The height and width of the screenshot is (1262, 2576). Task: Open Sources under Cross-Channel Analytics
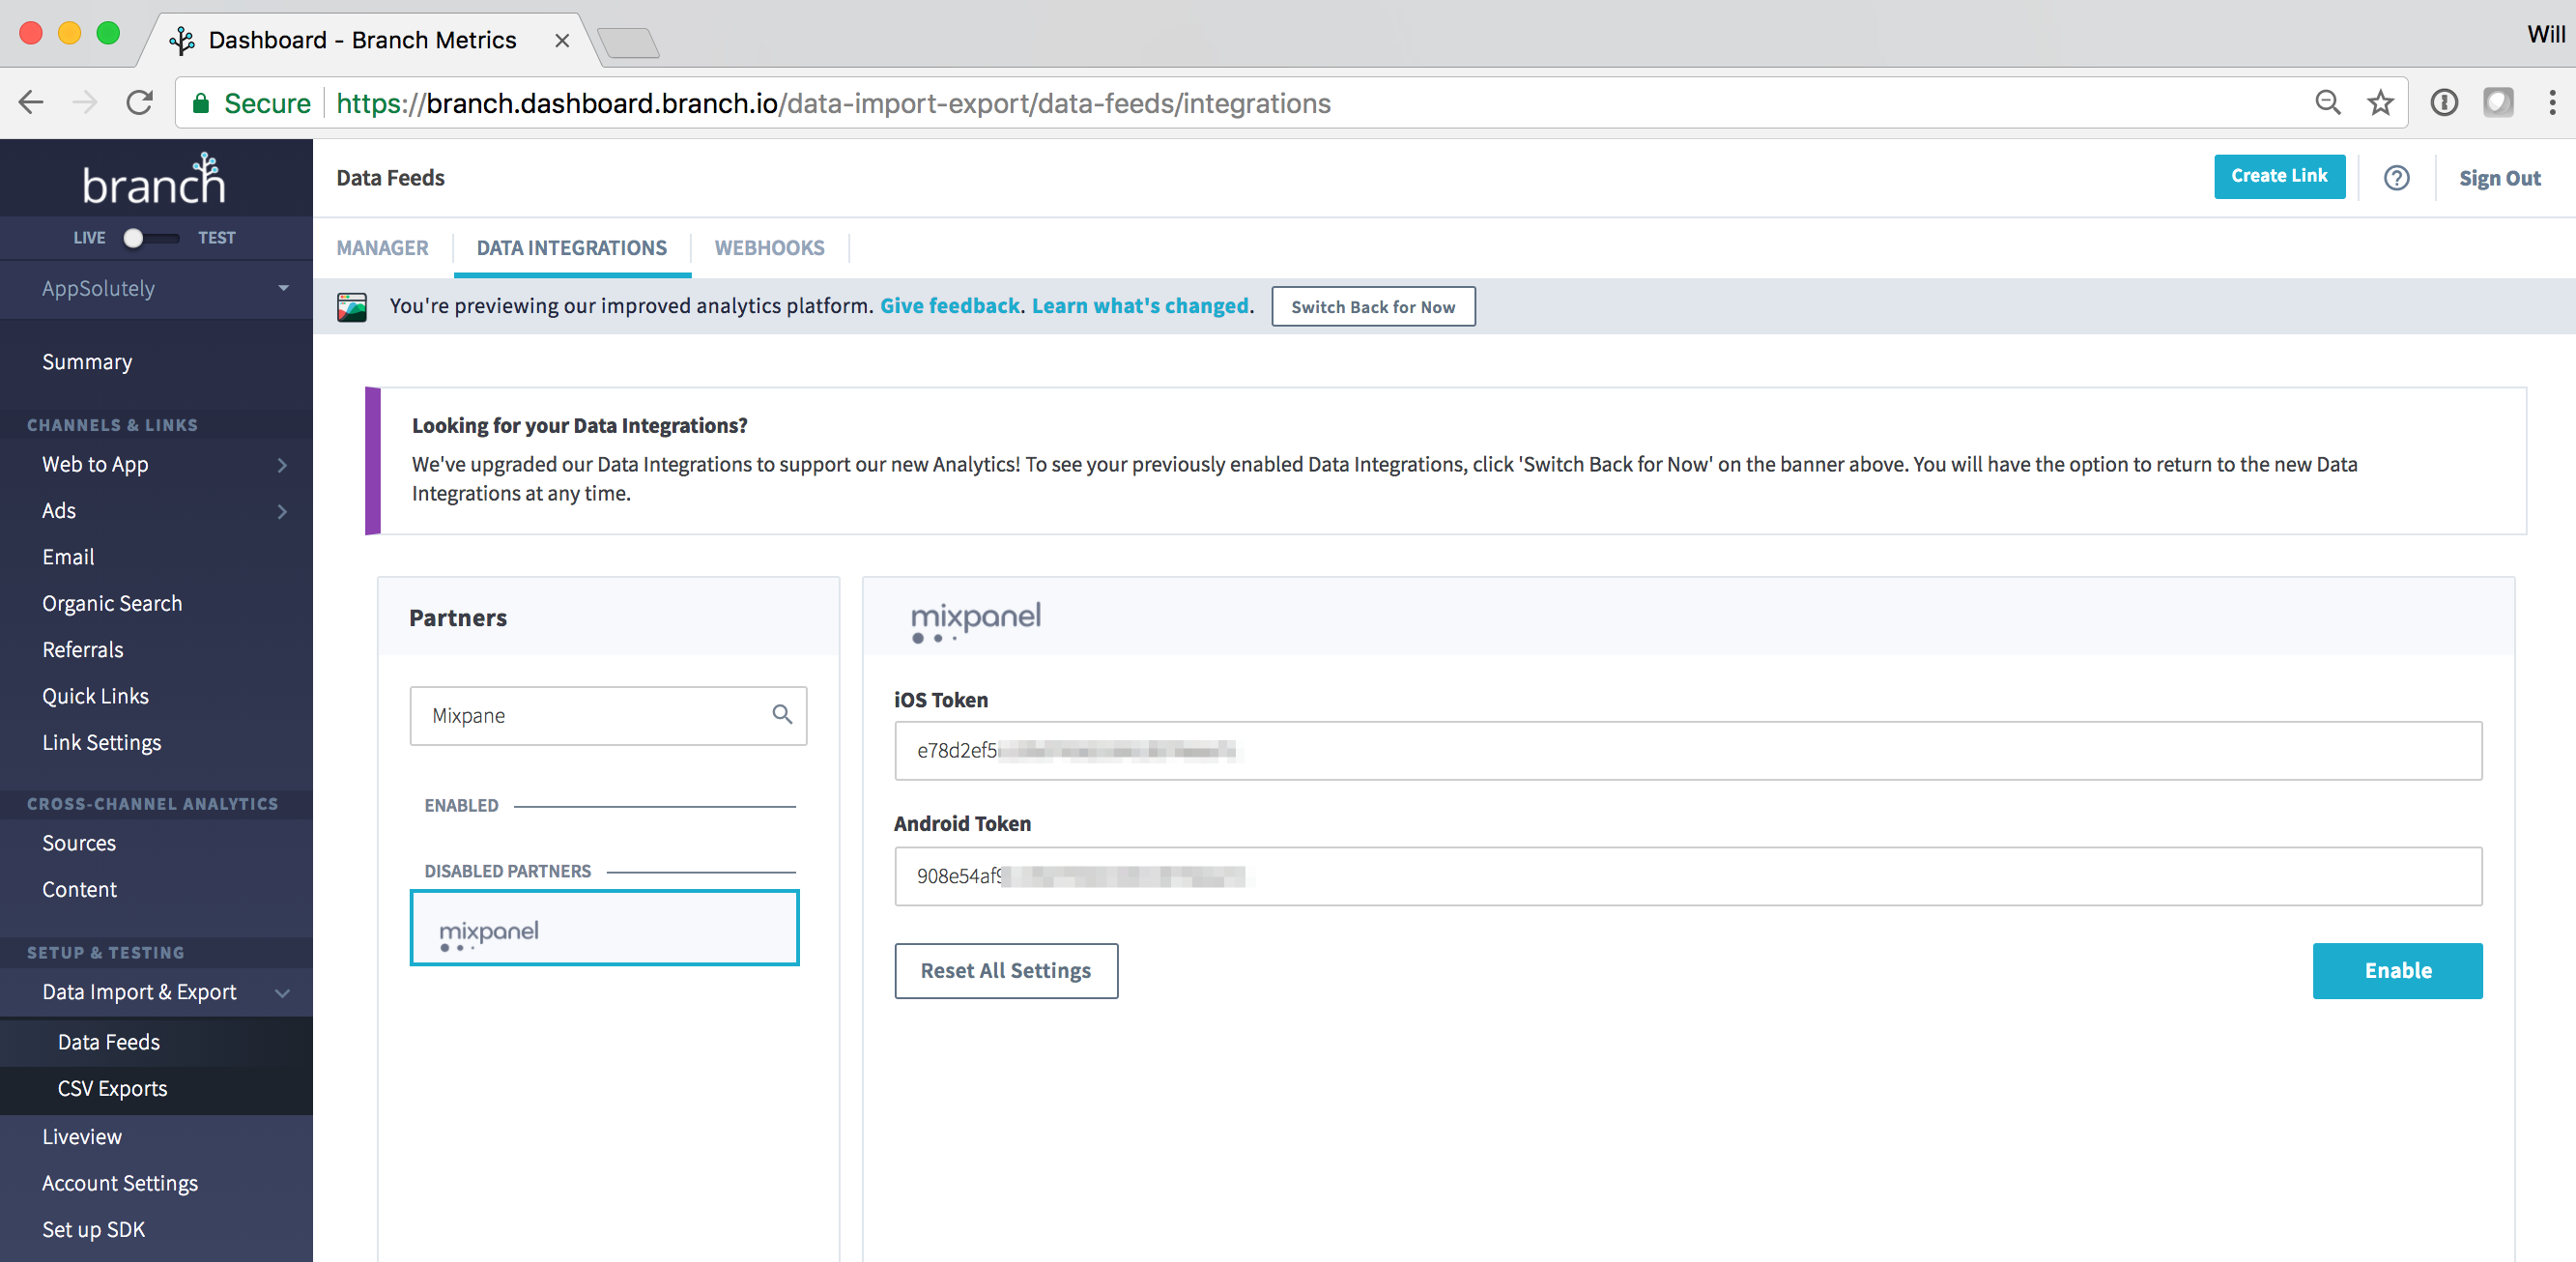point(79,843)
